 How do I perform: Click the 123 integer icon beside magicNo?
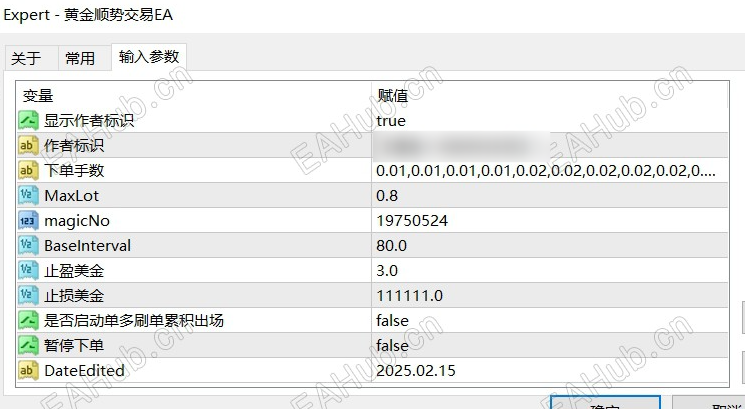(x=28, y=221)
